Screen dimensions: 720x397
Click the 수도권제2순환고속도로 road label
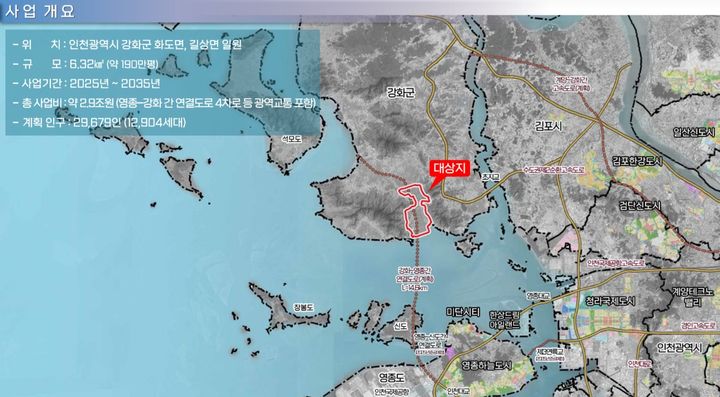tap(555, 169)
